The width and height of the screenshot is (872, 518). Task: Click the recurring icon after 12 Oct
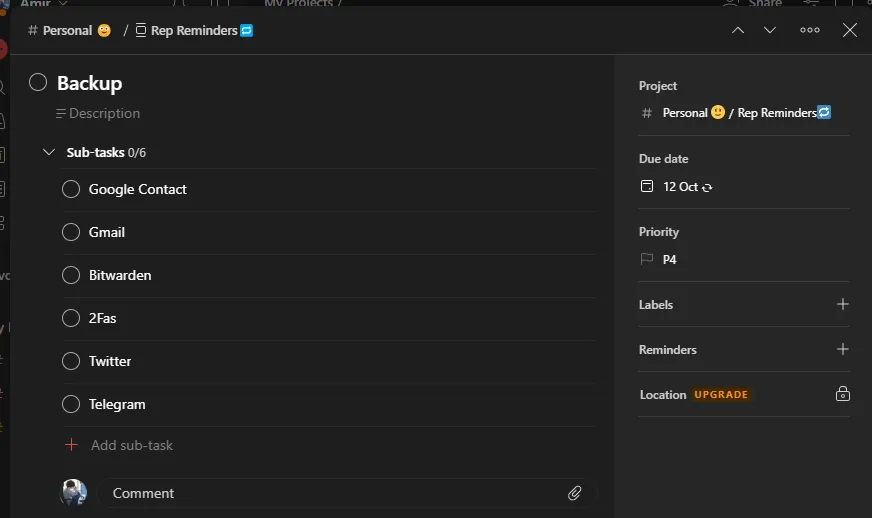click(707, 188)
